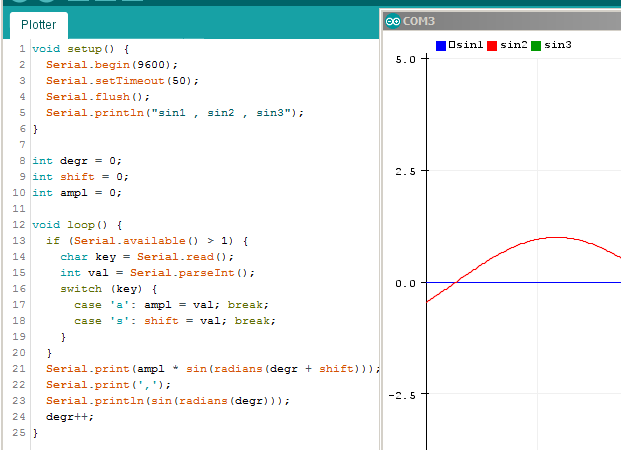Click the green sin3 legend color square
The width and height of the screenshot is (621, 450).
[536, 45]
